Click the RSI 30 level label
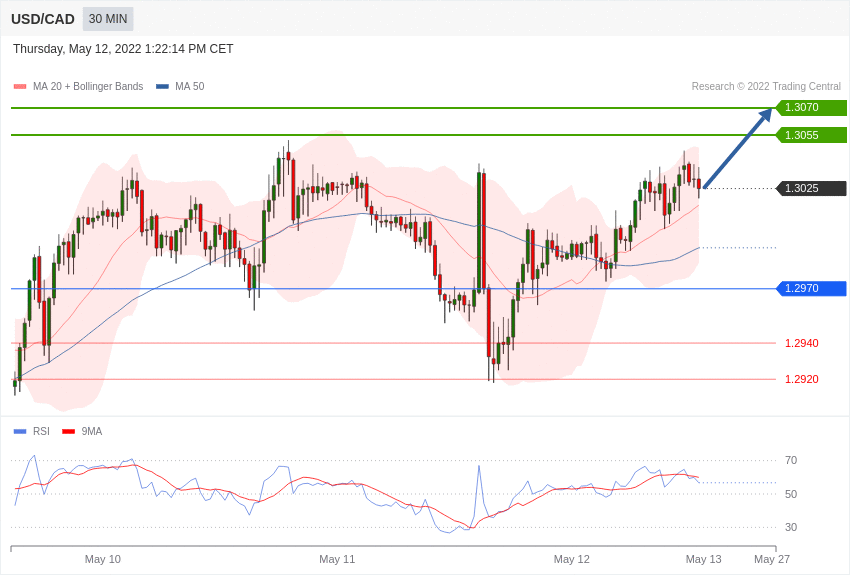This screenshot has width=850, height=576. [791, 527]
